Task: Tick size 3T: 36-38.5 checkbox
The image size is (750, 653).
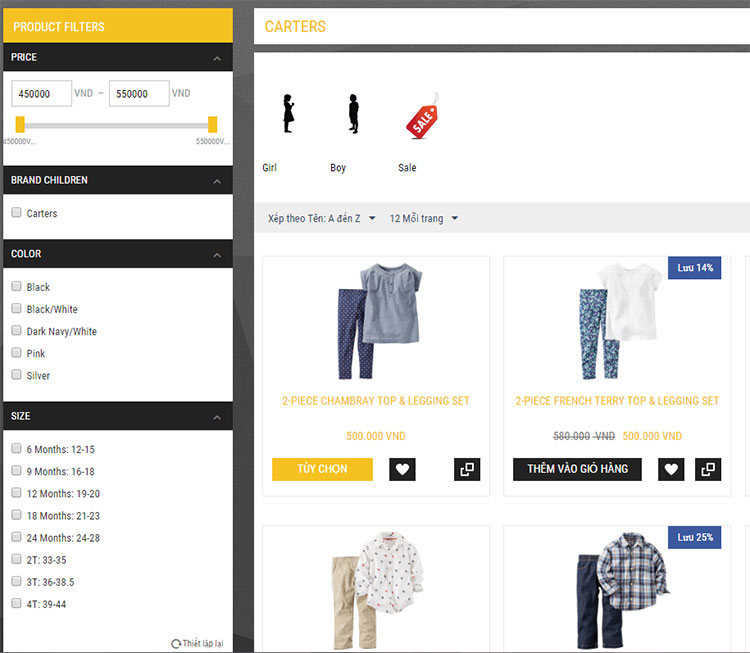Action: point(16,581)
